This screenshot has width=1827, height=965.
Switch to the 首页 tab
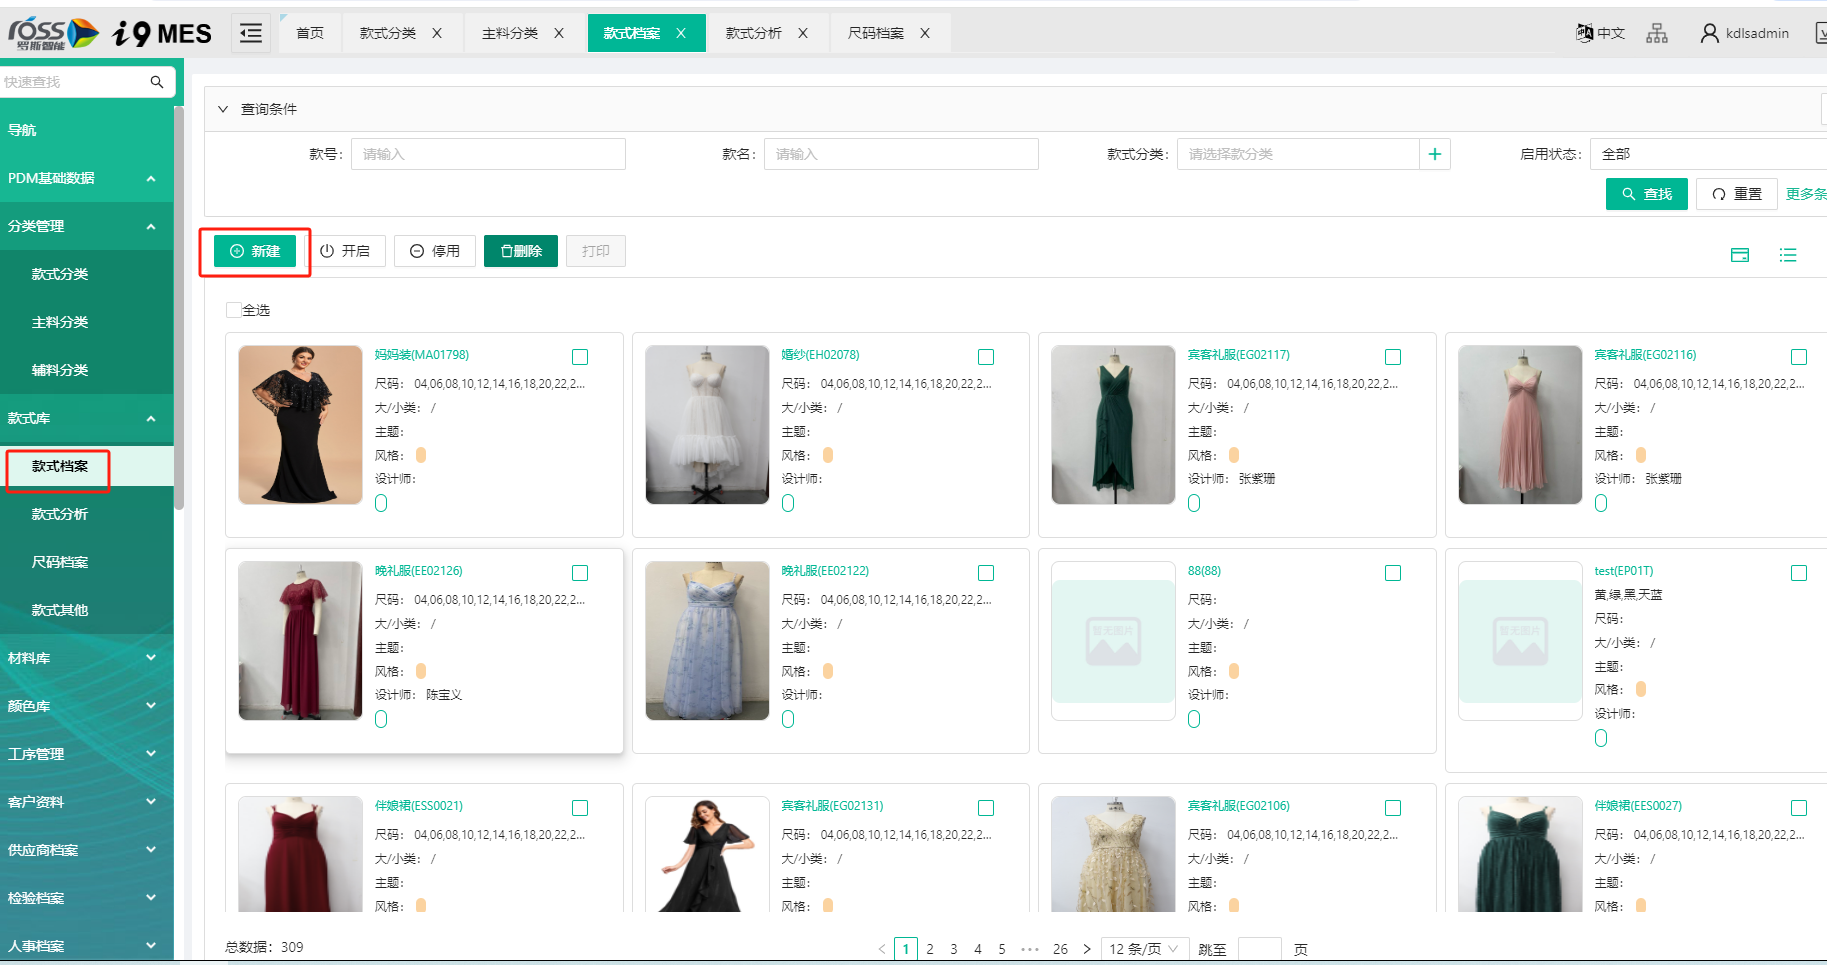tap(310, 33)
